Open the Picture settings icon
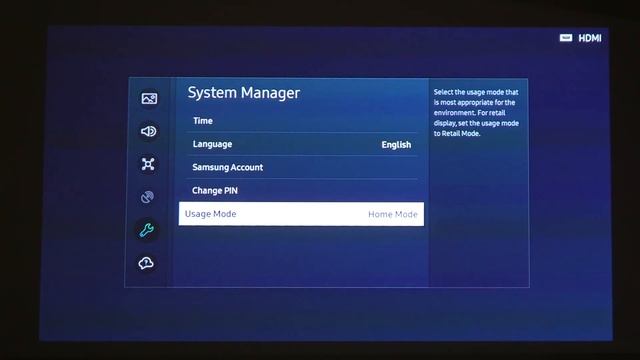This screenshot has height=360, width=640. [149, 98]
